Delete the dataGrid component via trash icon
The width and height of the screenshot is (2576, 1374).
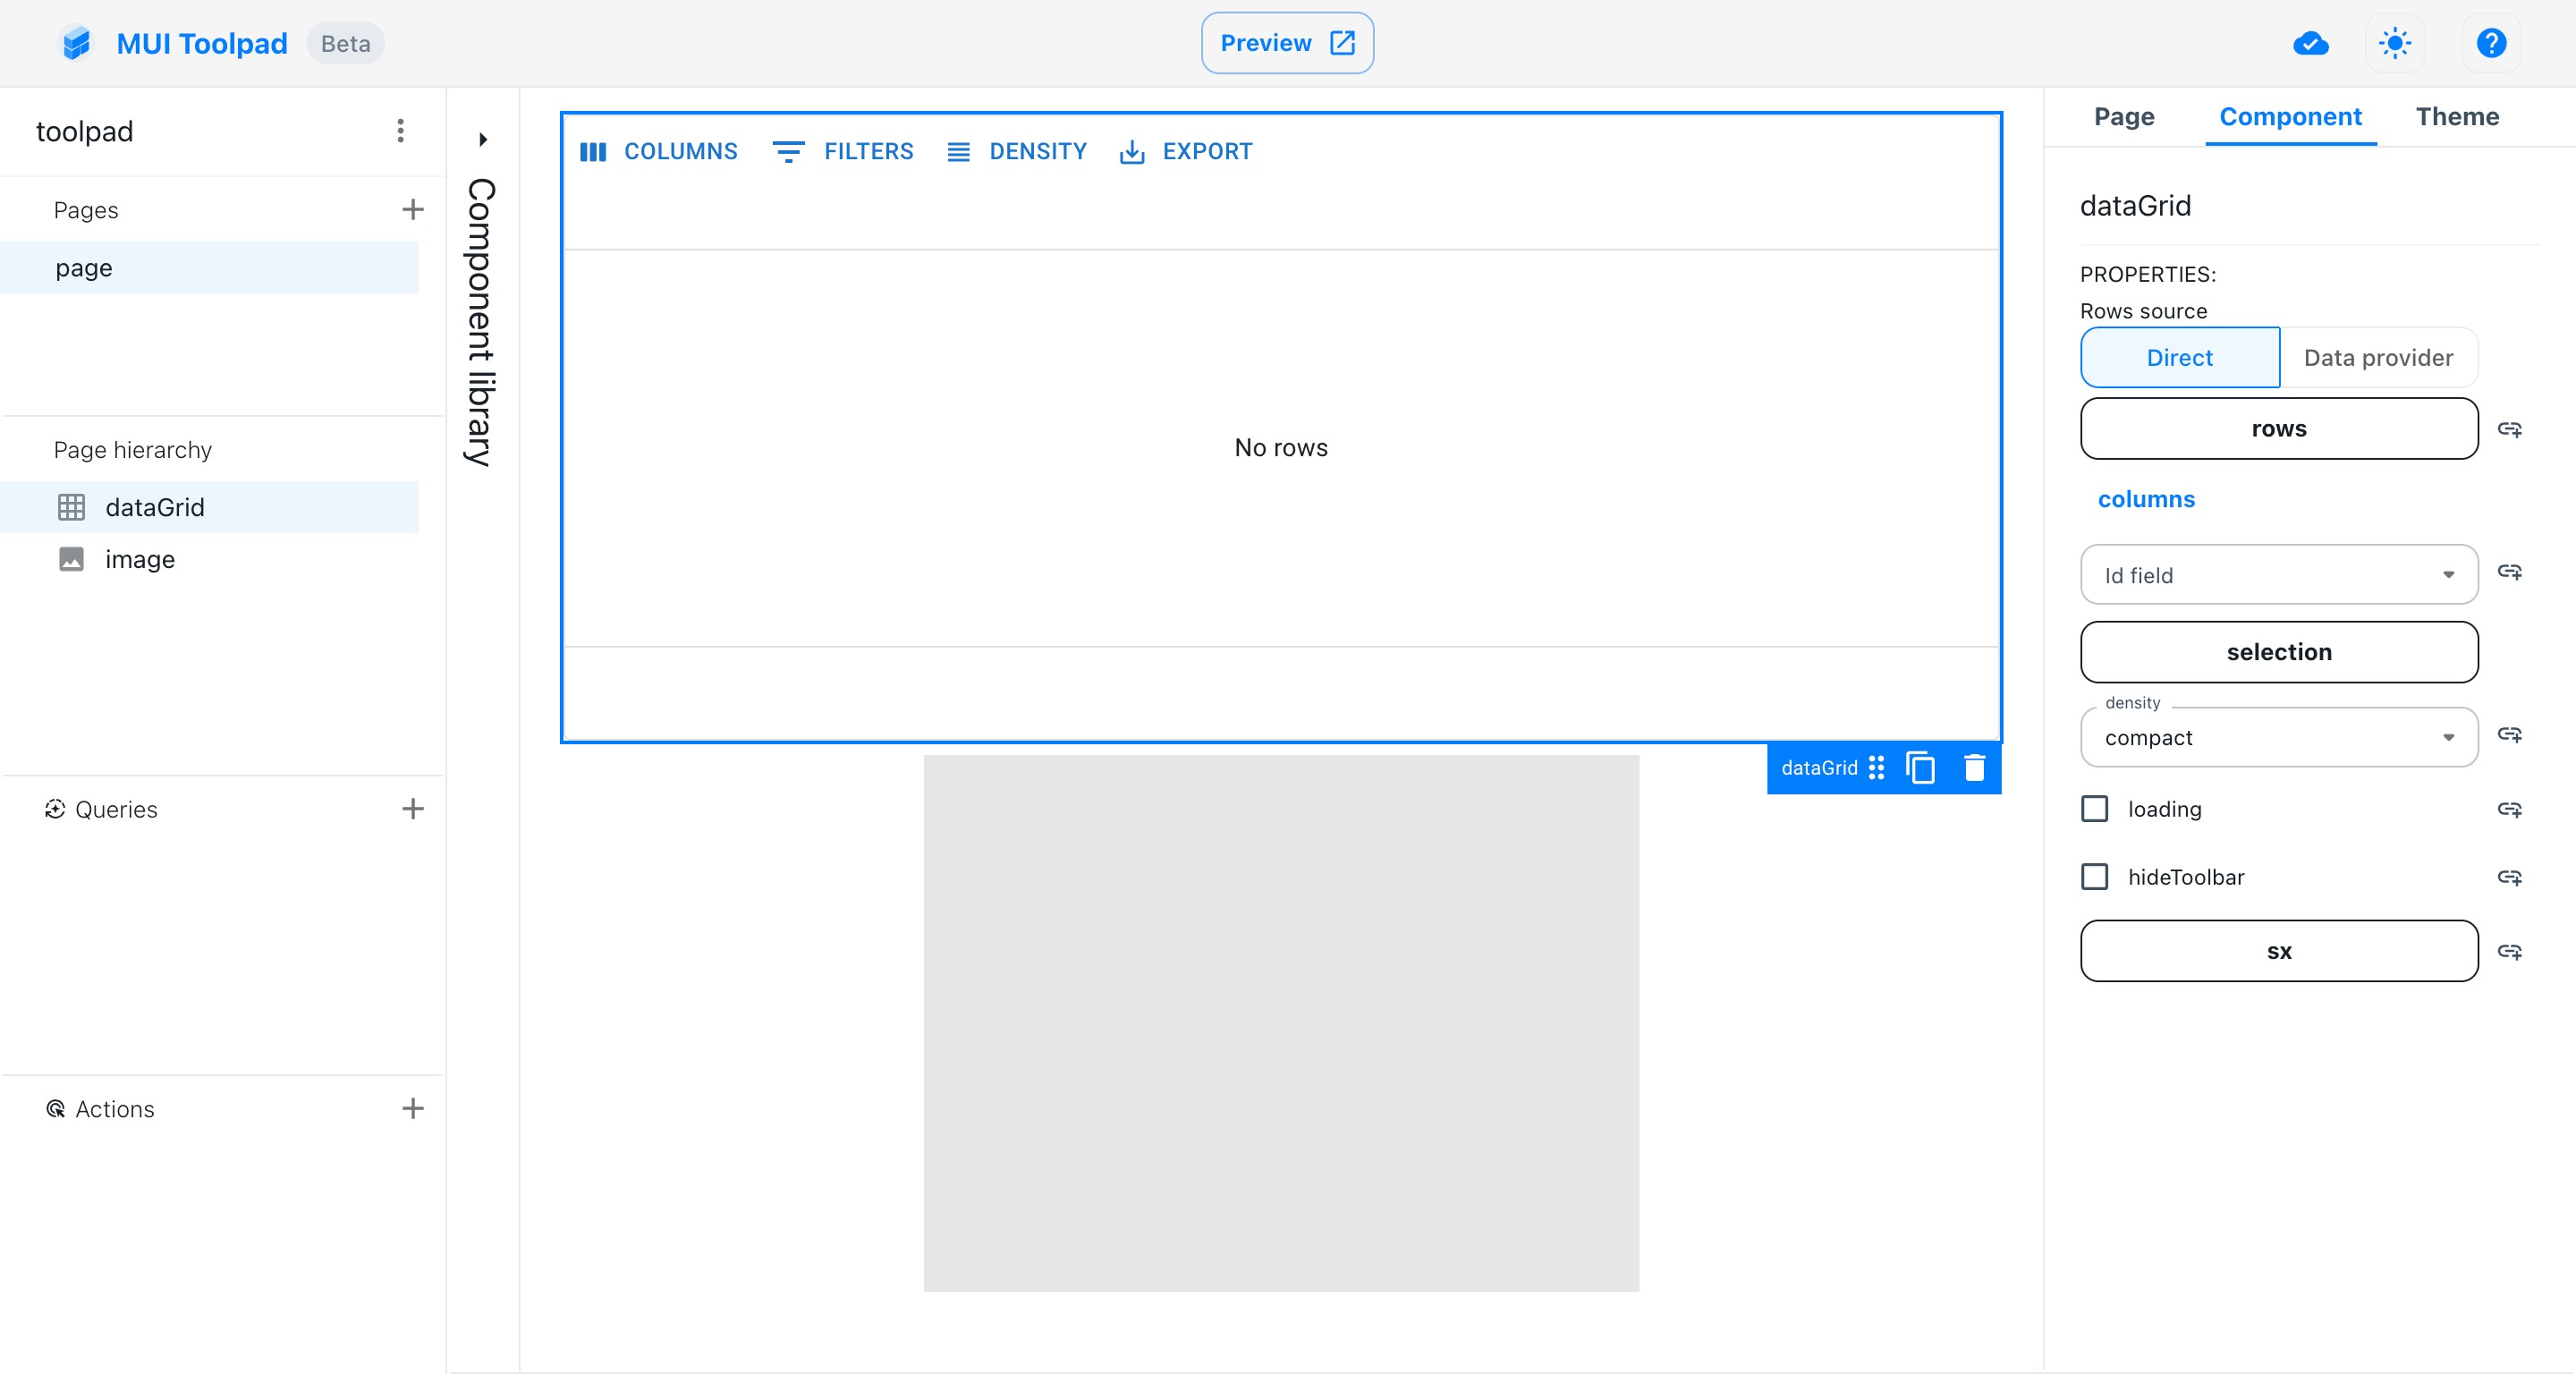(x=1975, y=768)
